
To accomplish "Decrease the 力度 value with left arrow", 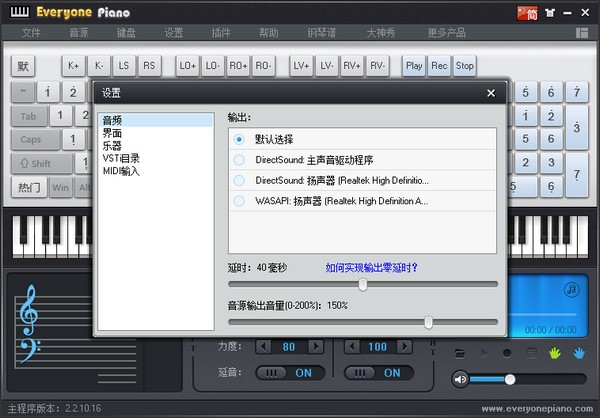I will [x=263, y=347].
